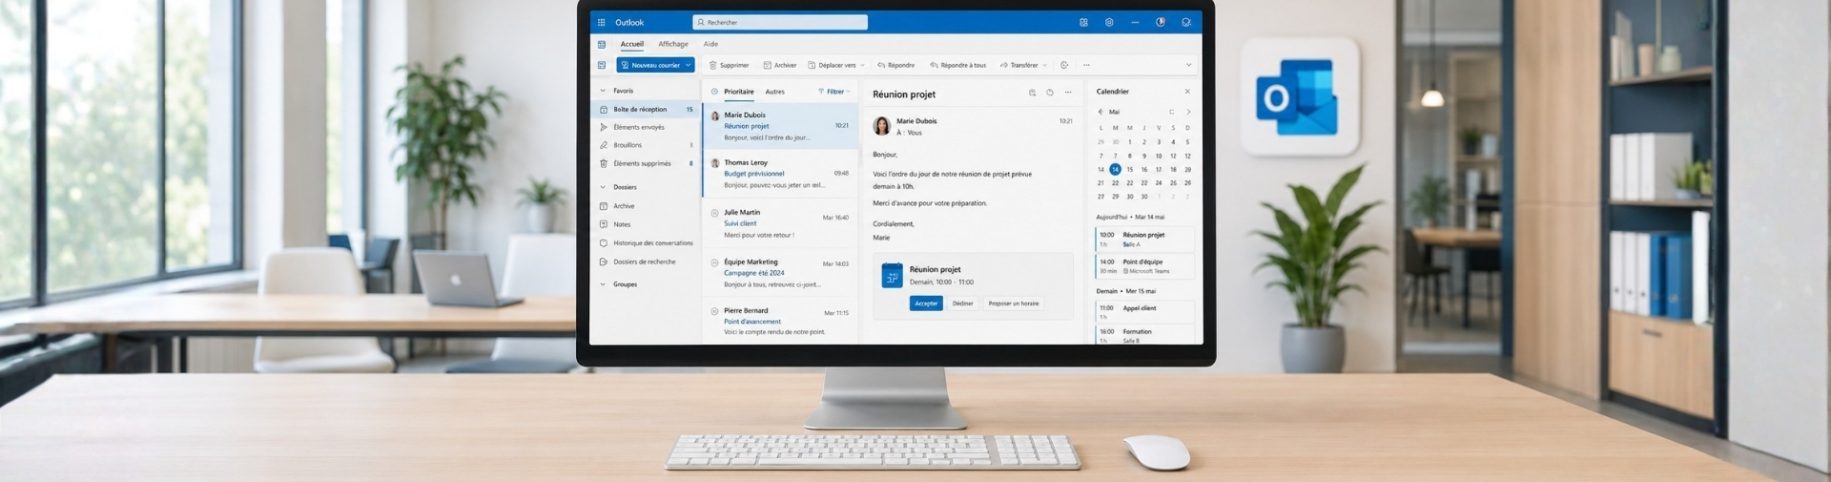Select all messages circle beside Prioritaire

click(714, 91)
